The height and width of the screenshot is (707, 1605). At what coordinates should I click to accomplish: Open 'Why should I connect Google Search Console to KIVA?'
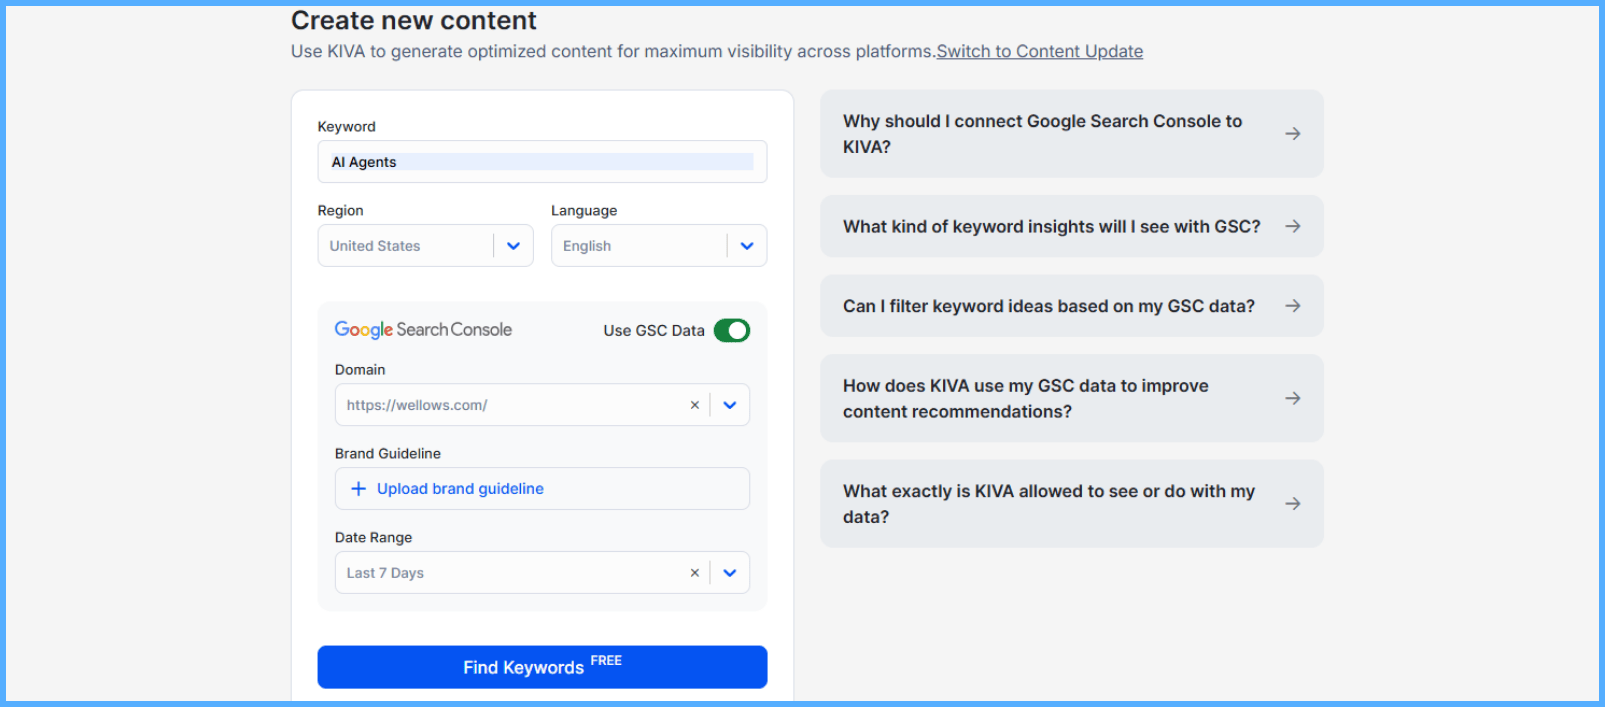(x=1072, y=134)
